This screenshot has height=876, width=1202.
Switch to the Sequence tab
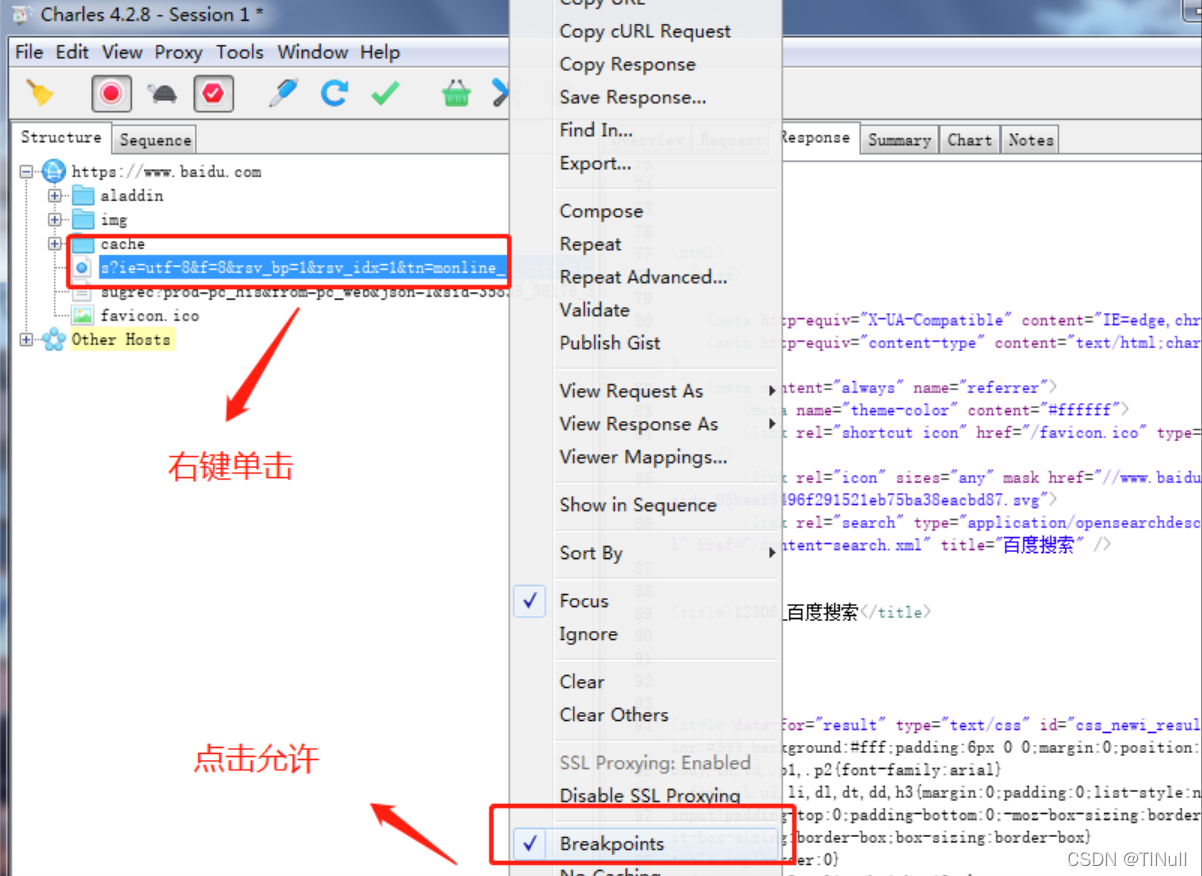point(155,140)
